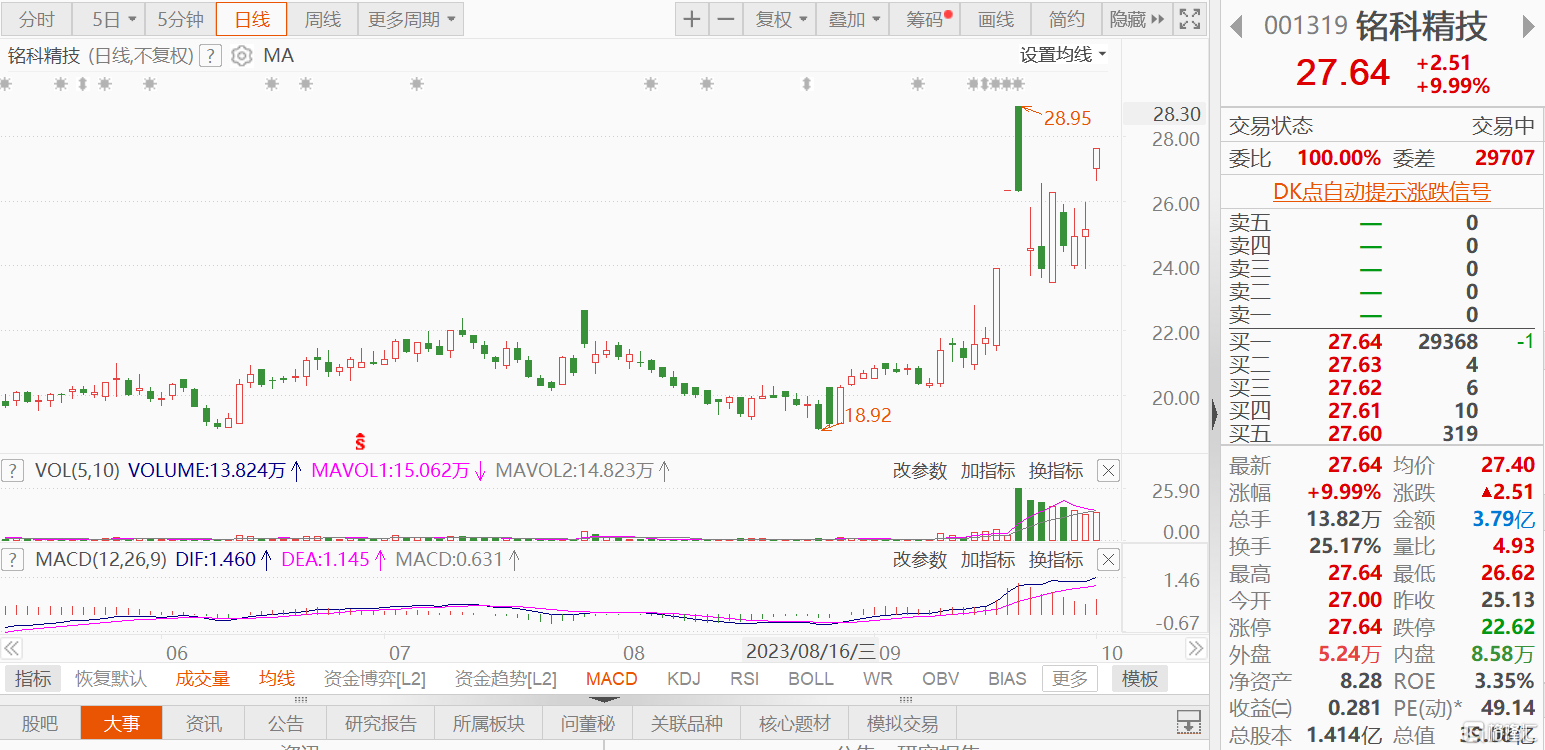The width and height of the screenshot is (1545, 750).
Task: Toggle 资金趋势[L2] indicator
Action: coord(506,679)
